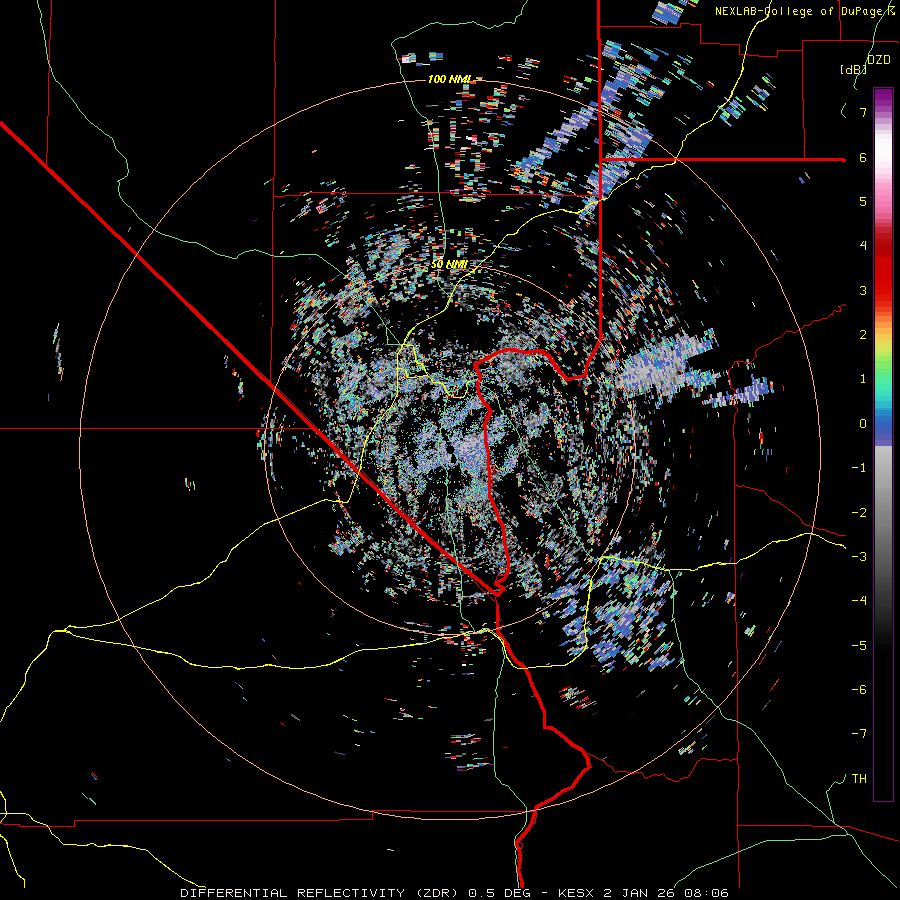Click the -3 value on color scale
The height and width of the screenshot is (900, 900).
tap(859, 557)
